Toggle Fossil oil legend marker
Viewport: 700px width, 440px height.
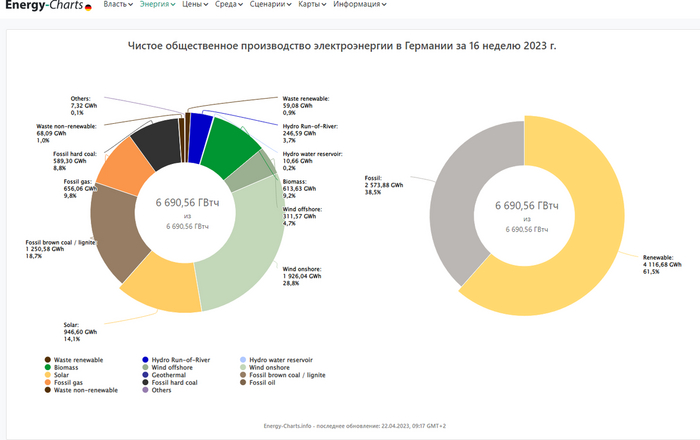pyautogui.click(x=245, y=382)
